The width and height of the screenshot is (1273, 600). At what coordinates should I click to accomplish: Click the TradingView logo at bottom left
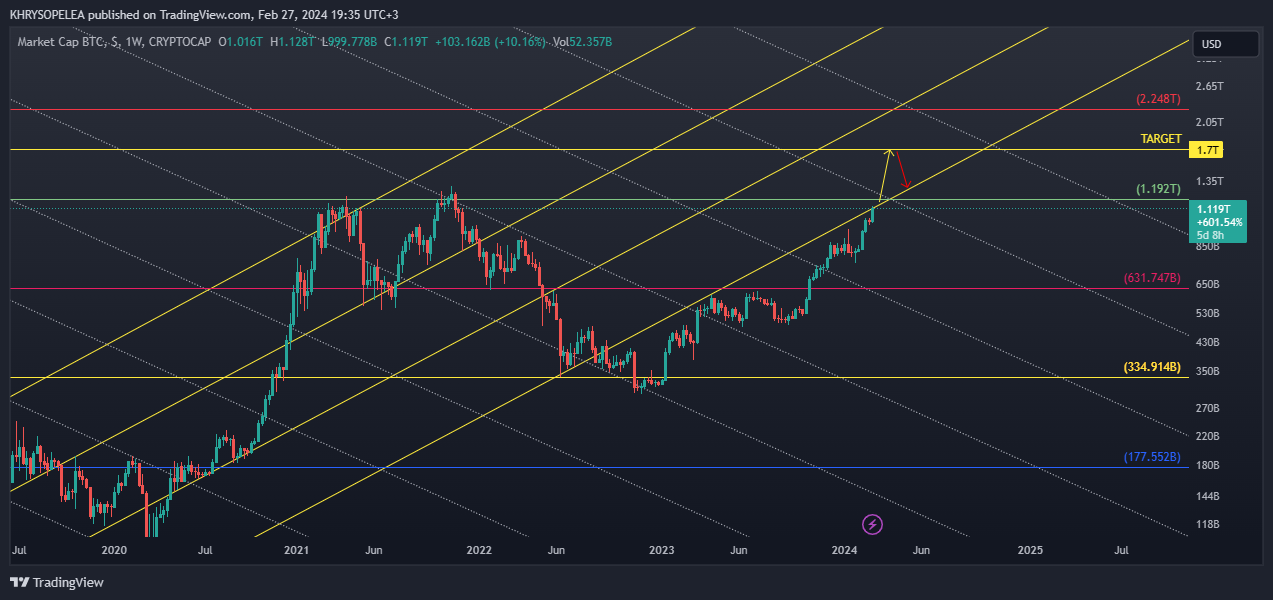[57, 582]
